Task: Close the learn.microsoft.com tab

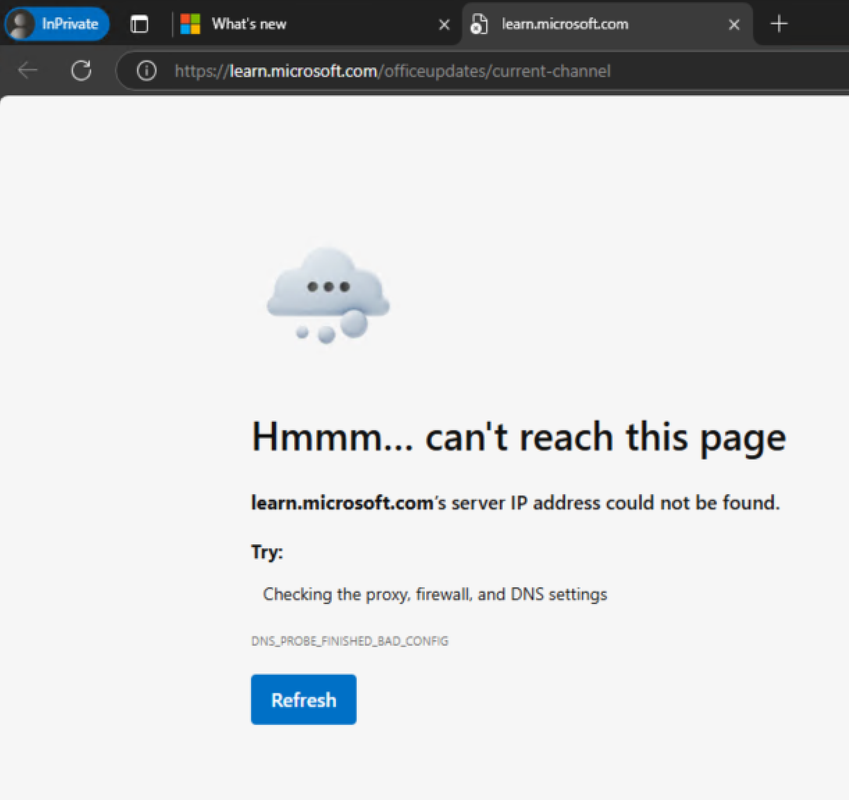Action: (x=734, y=24)
